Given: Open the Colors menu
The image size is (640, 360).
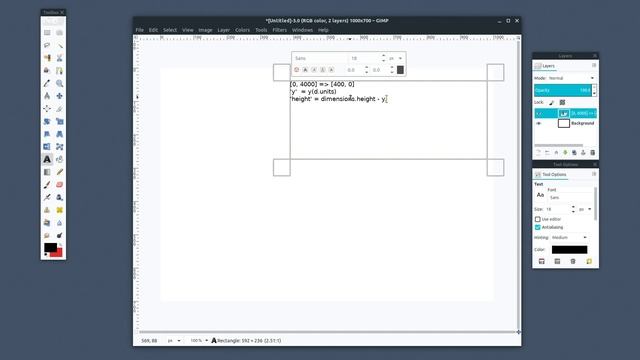Looking at the screenshot, I should click(242, 30).
